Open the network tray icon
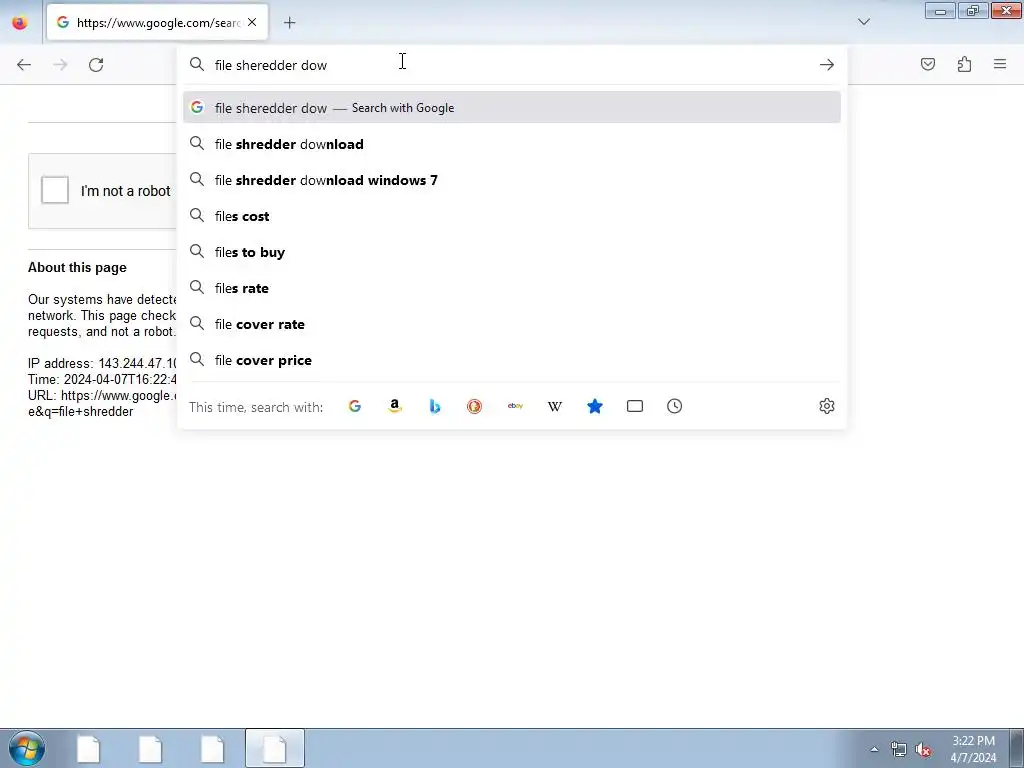The image size is (1024, 768). [x=899, y=749]
